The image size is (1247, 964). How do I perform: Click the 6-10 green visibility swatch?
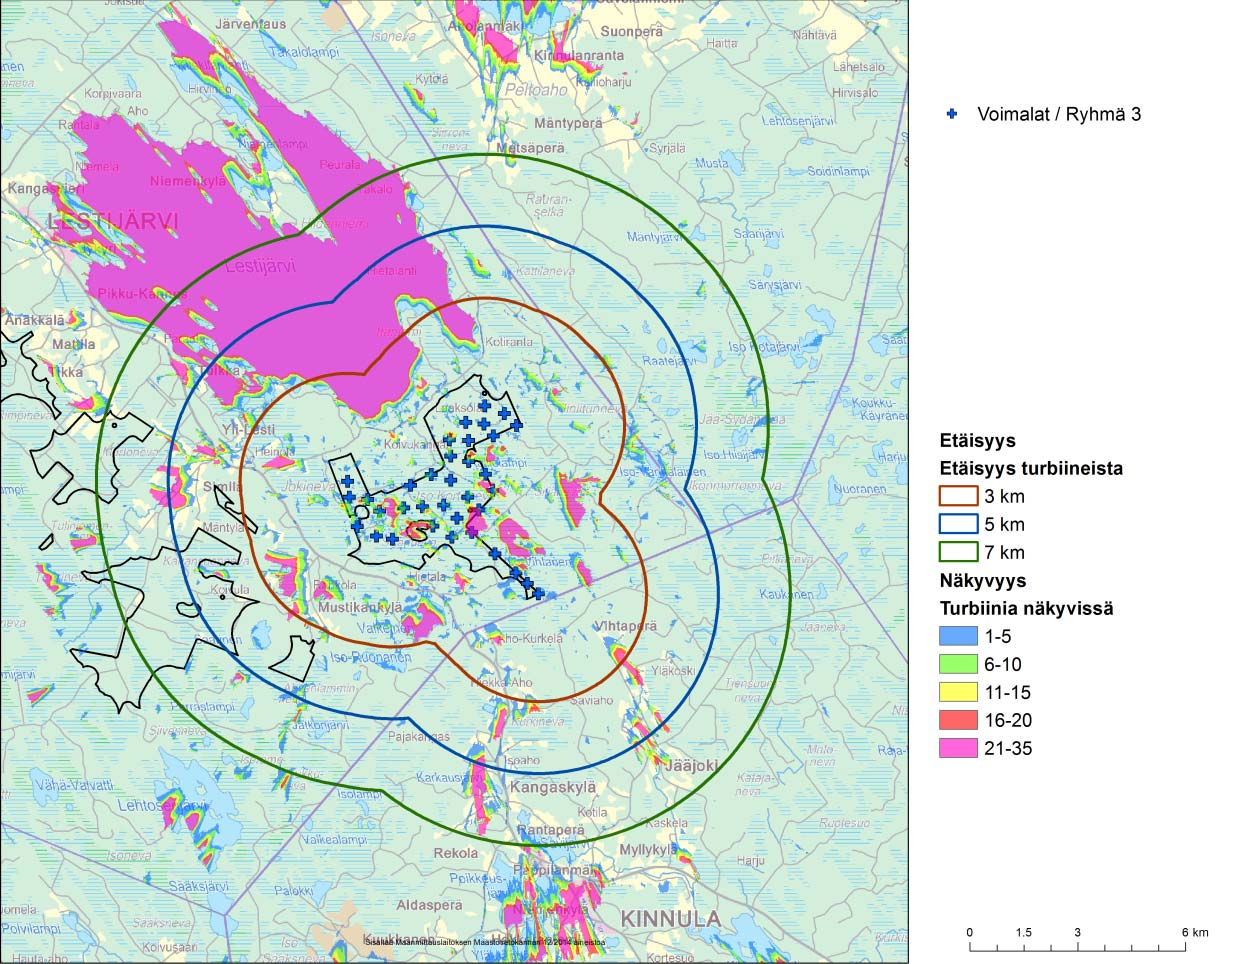point(958,664)
